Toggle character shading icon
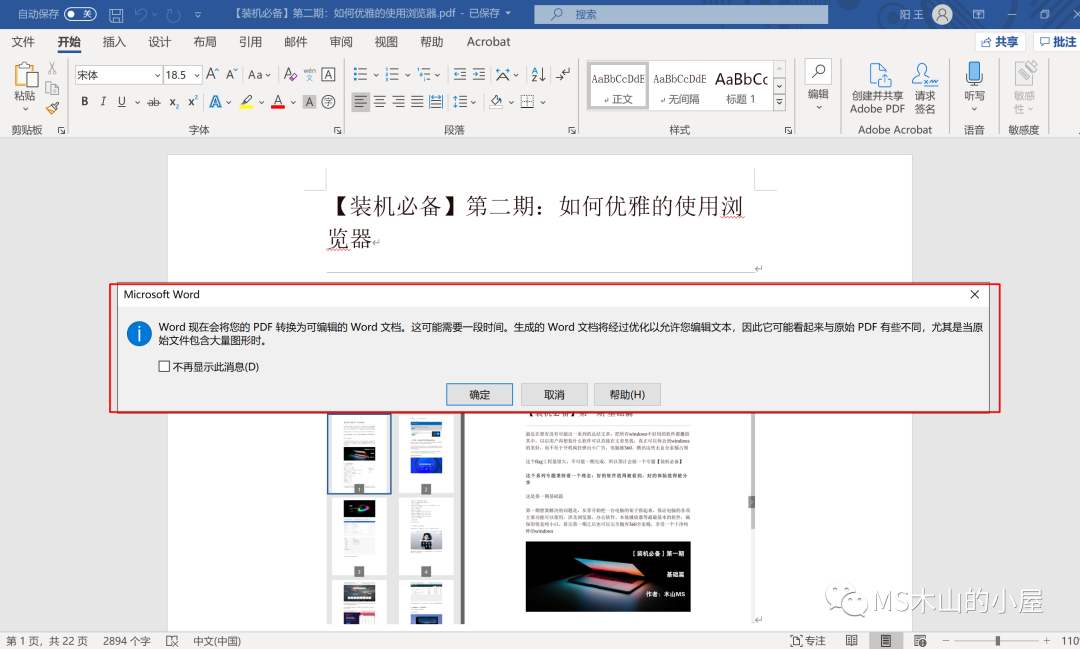 tap(309, 102)
